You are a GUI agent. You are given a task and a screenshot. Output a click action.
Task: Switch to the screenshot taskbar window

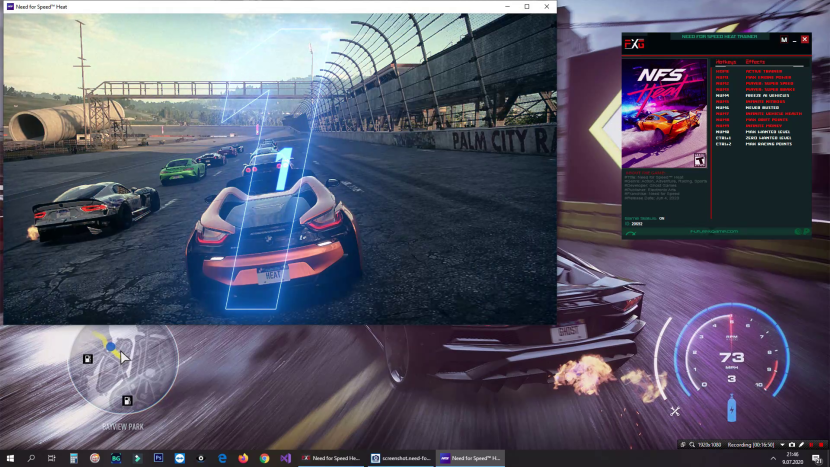[x=400, y=458]
